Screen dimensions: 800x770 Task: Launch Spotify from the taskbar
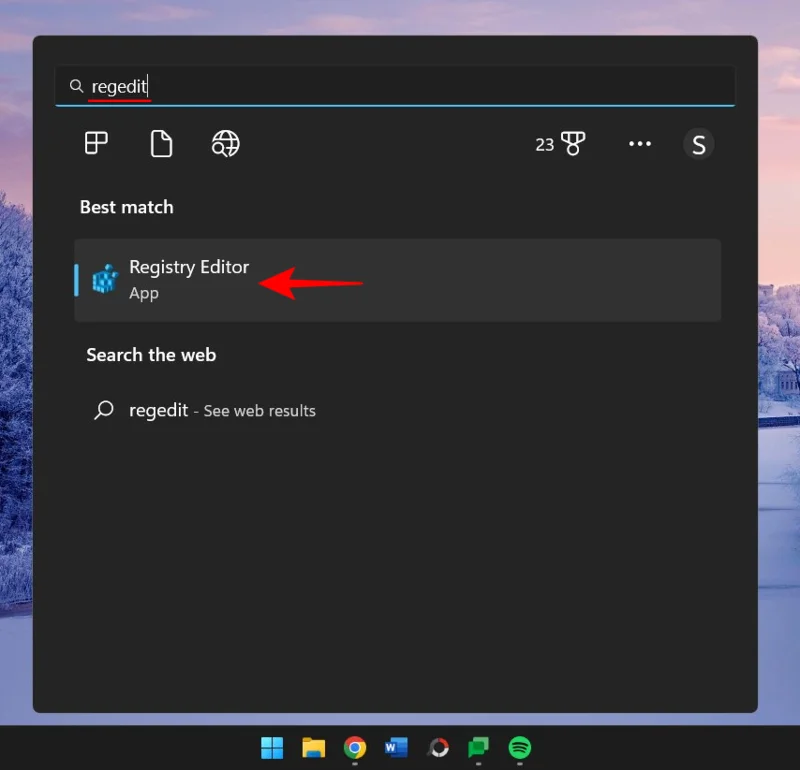click(518, 747)
